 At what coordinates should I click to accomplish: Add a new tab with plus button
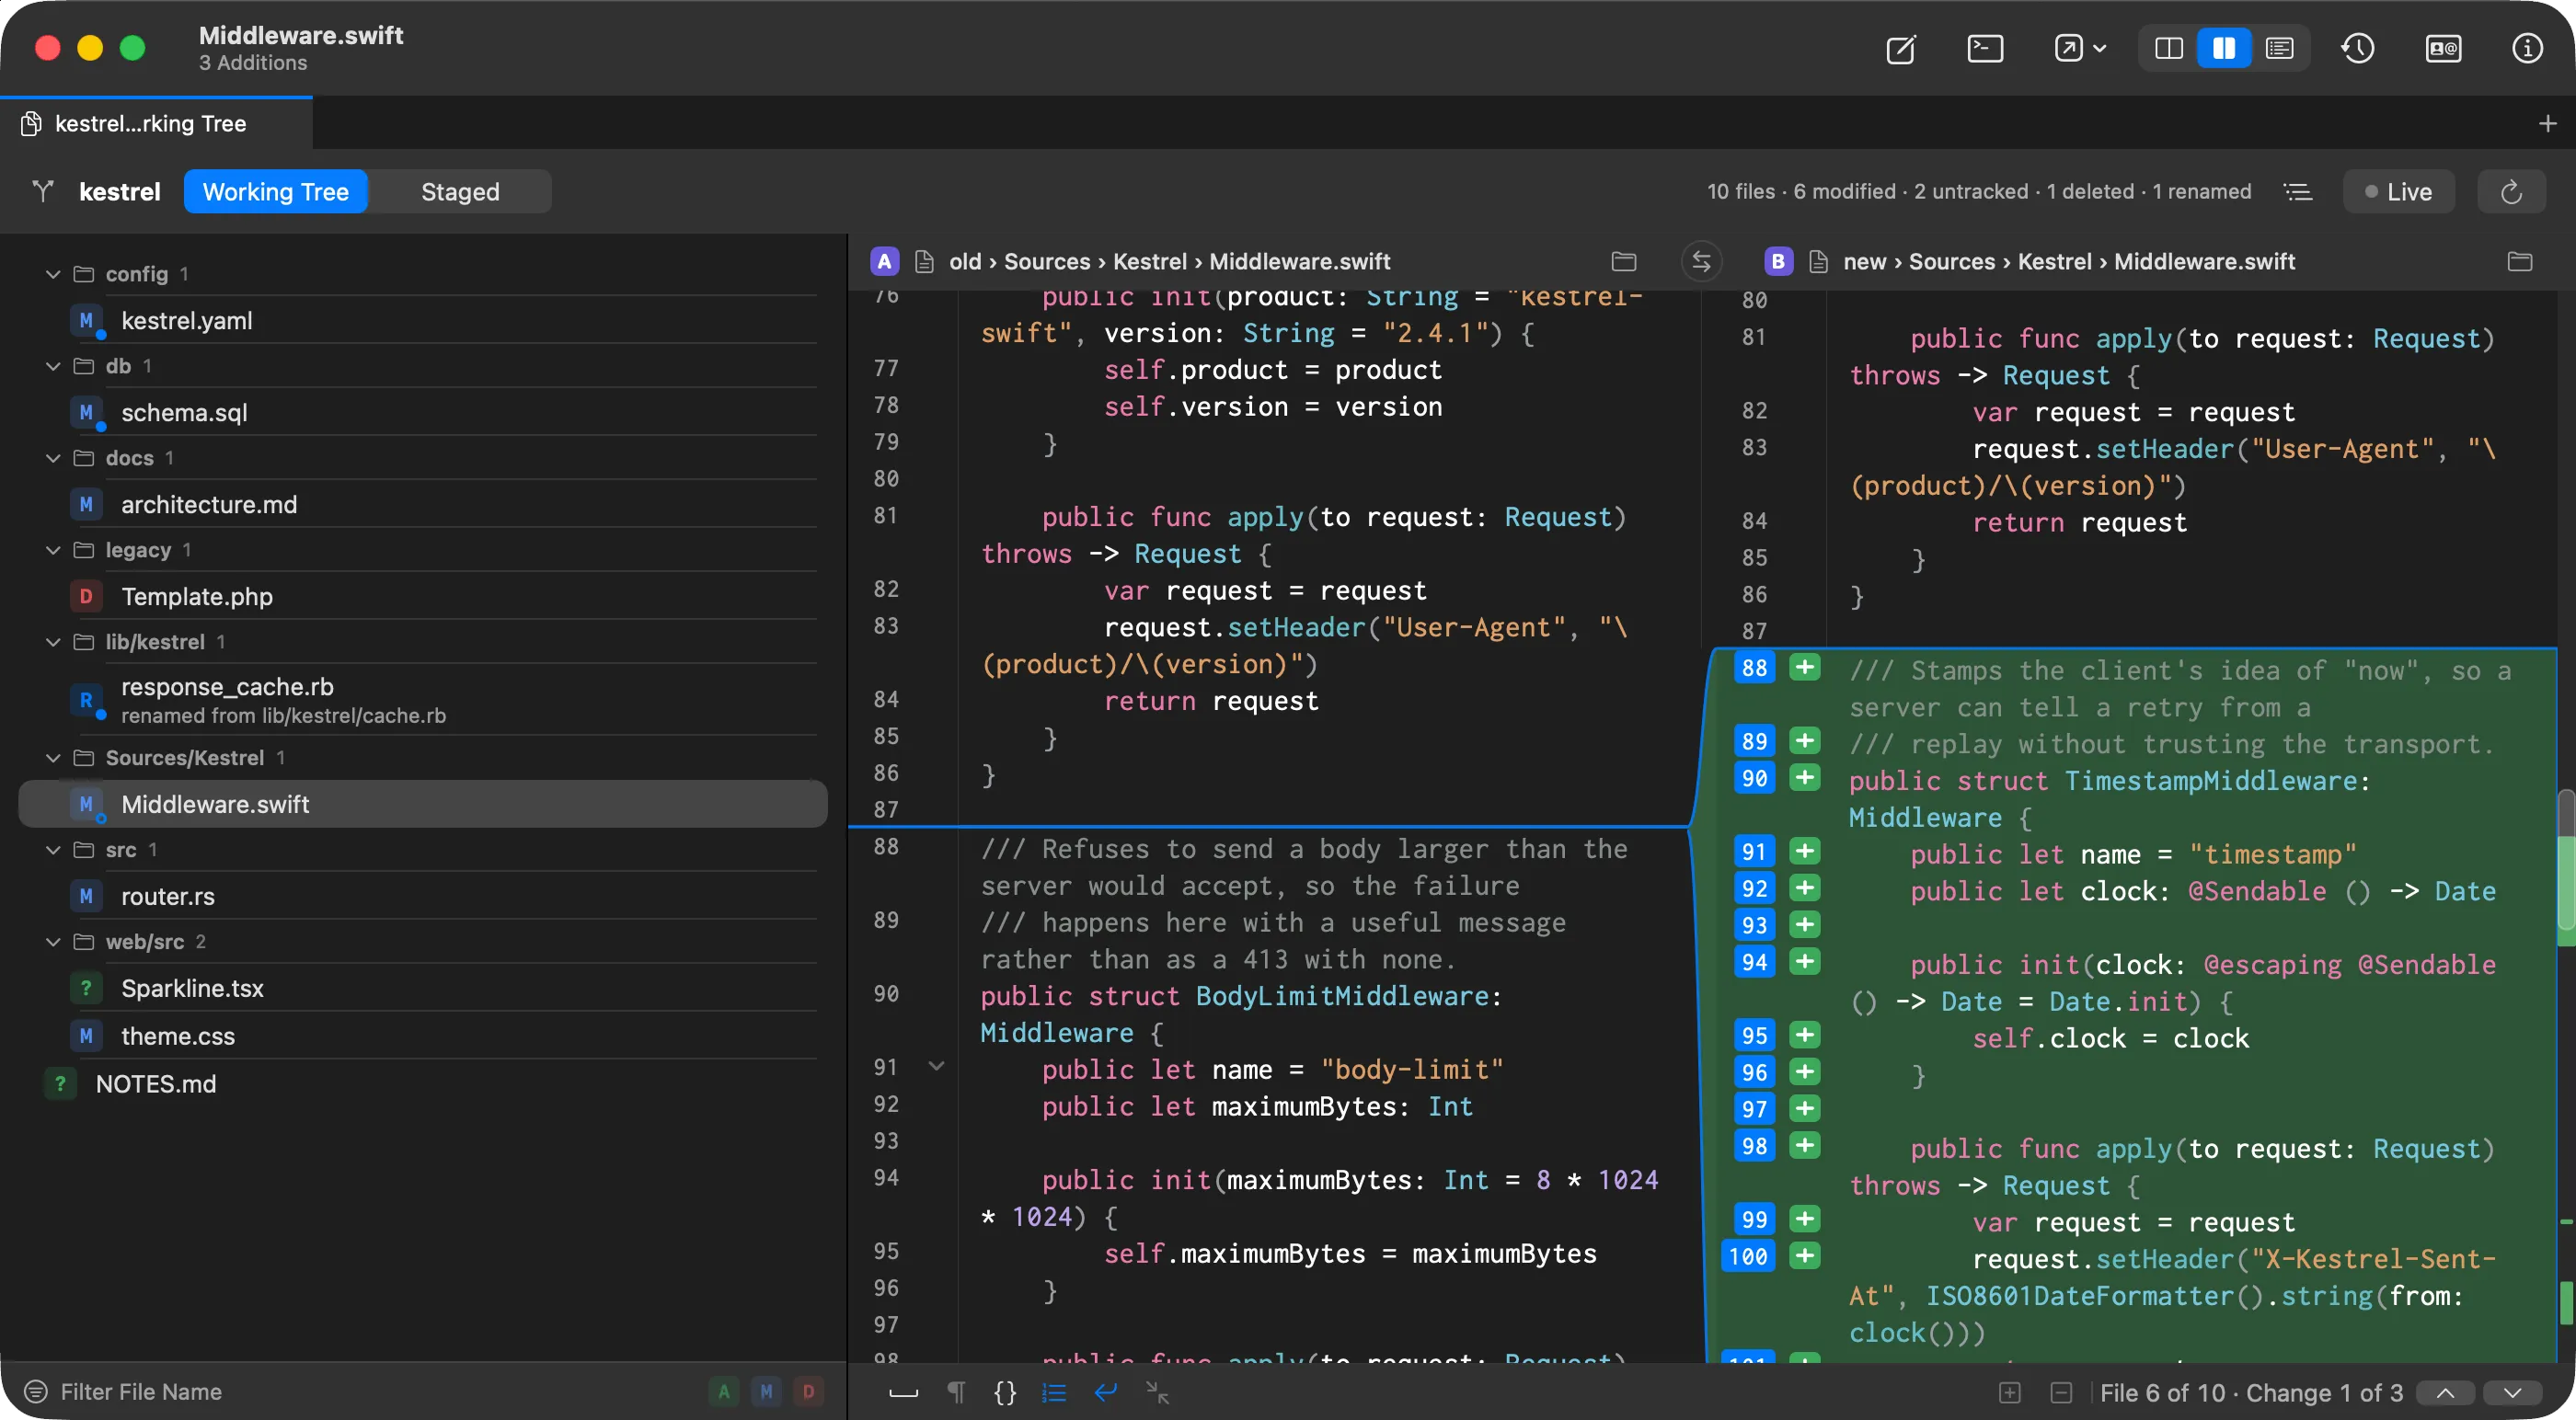(2547, 124)
